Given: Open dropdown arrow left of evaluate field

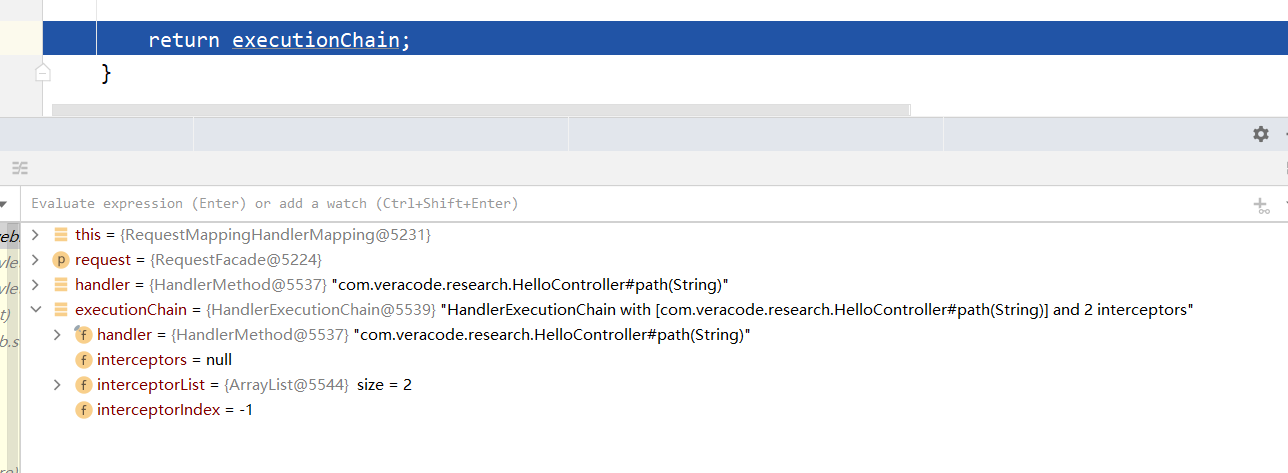Looking at the screenshot, I should (4, 204).
